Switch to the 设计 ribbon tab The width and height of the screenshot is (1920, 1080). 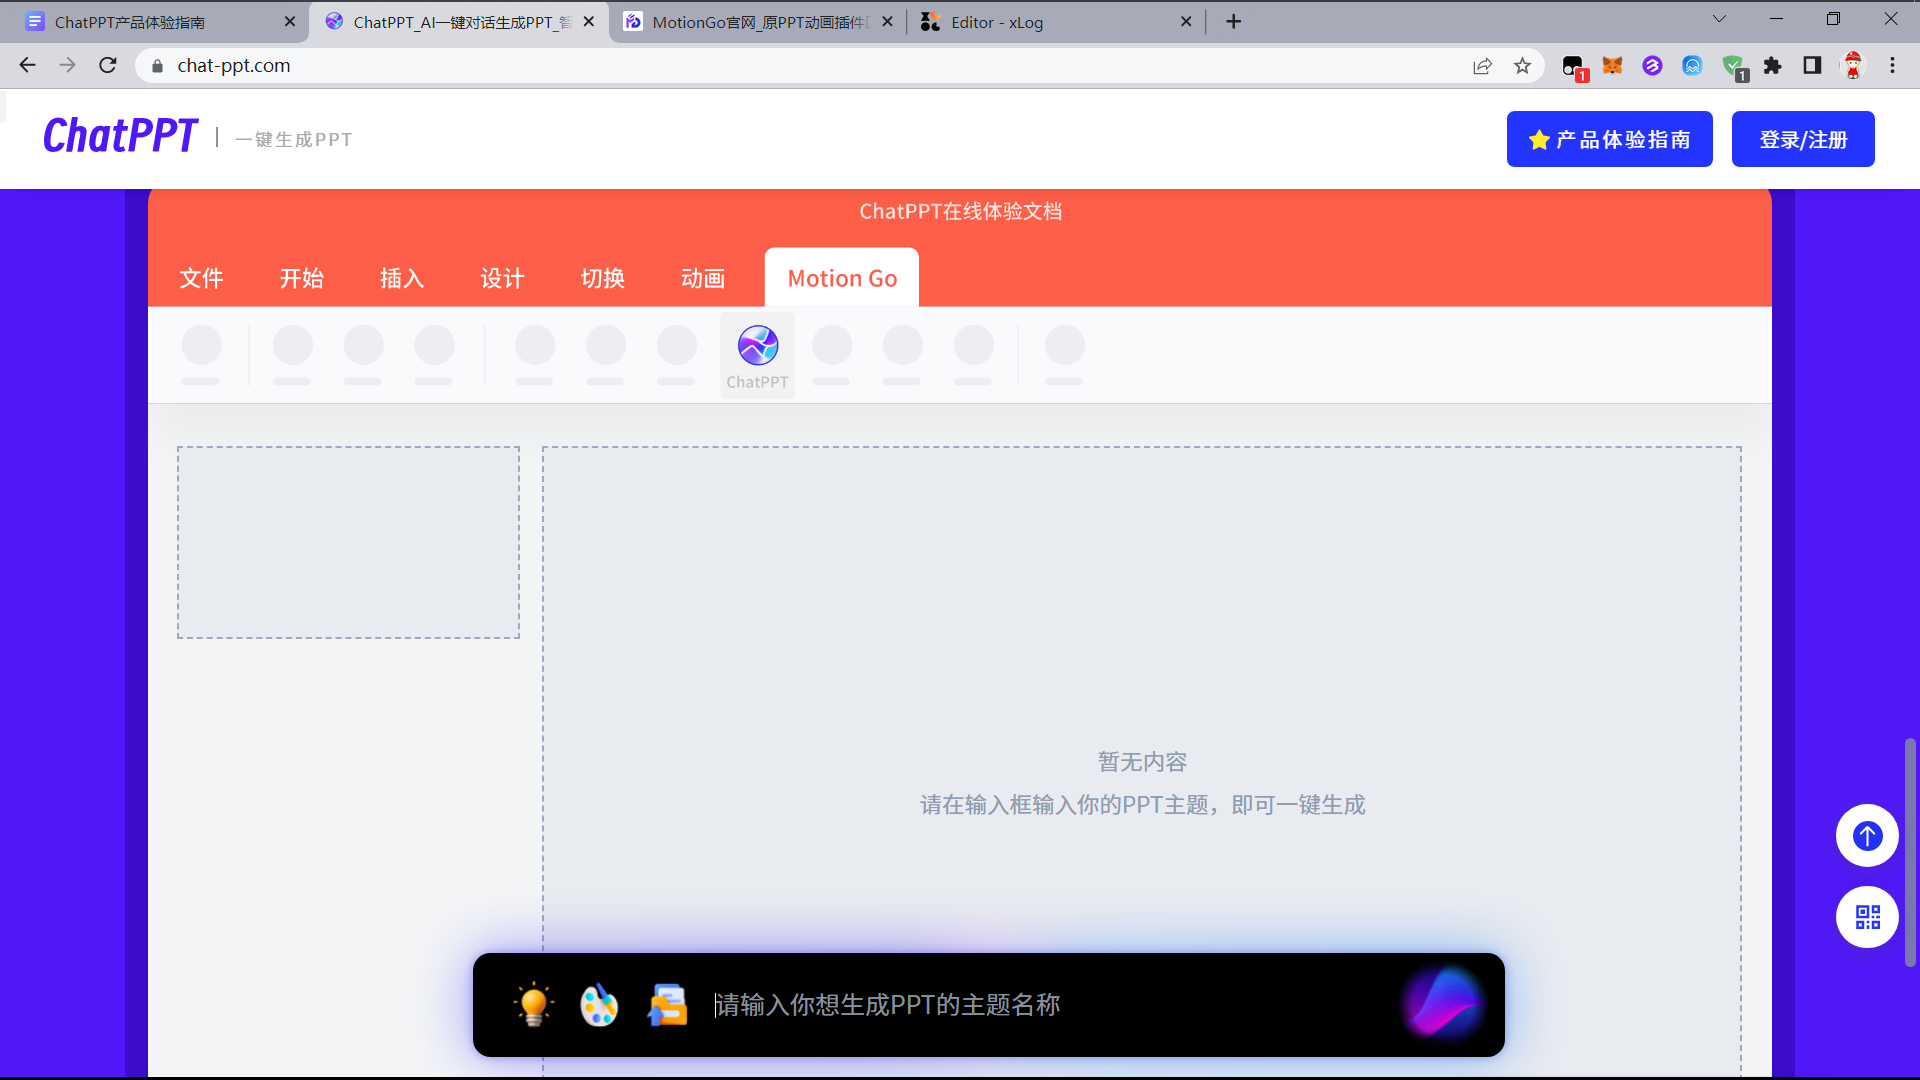pos(502,278)
